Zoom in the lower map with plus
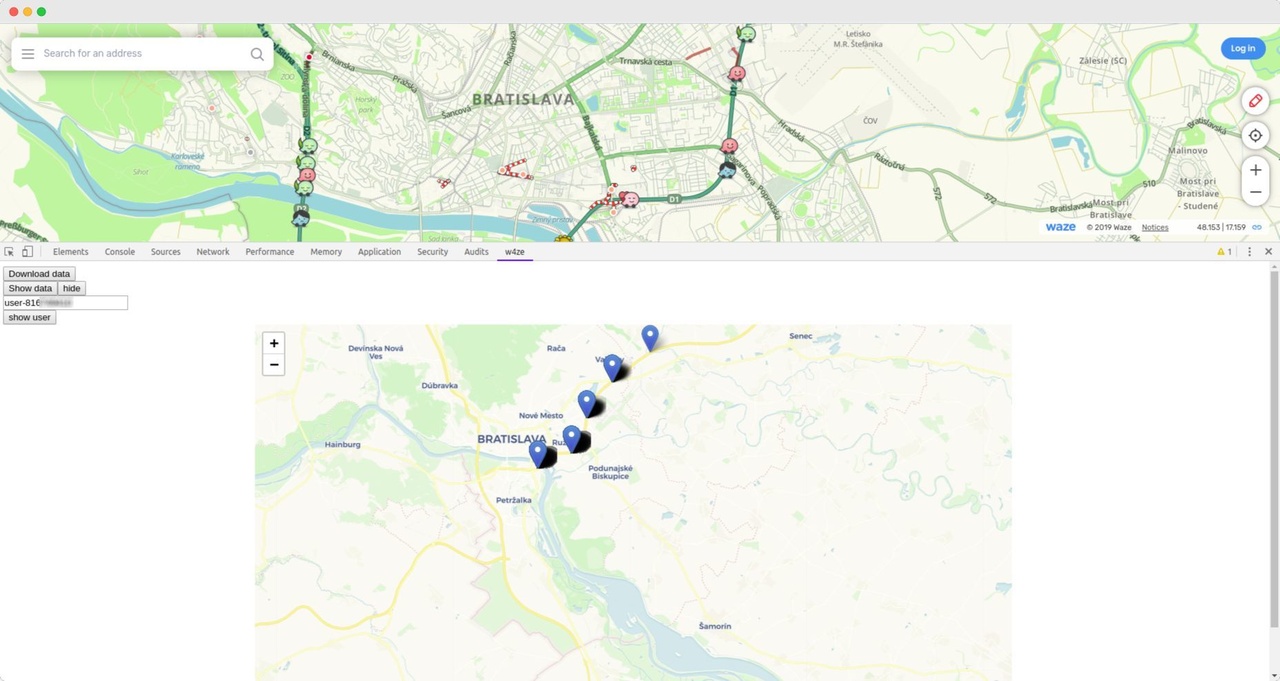 [274, 343]
